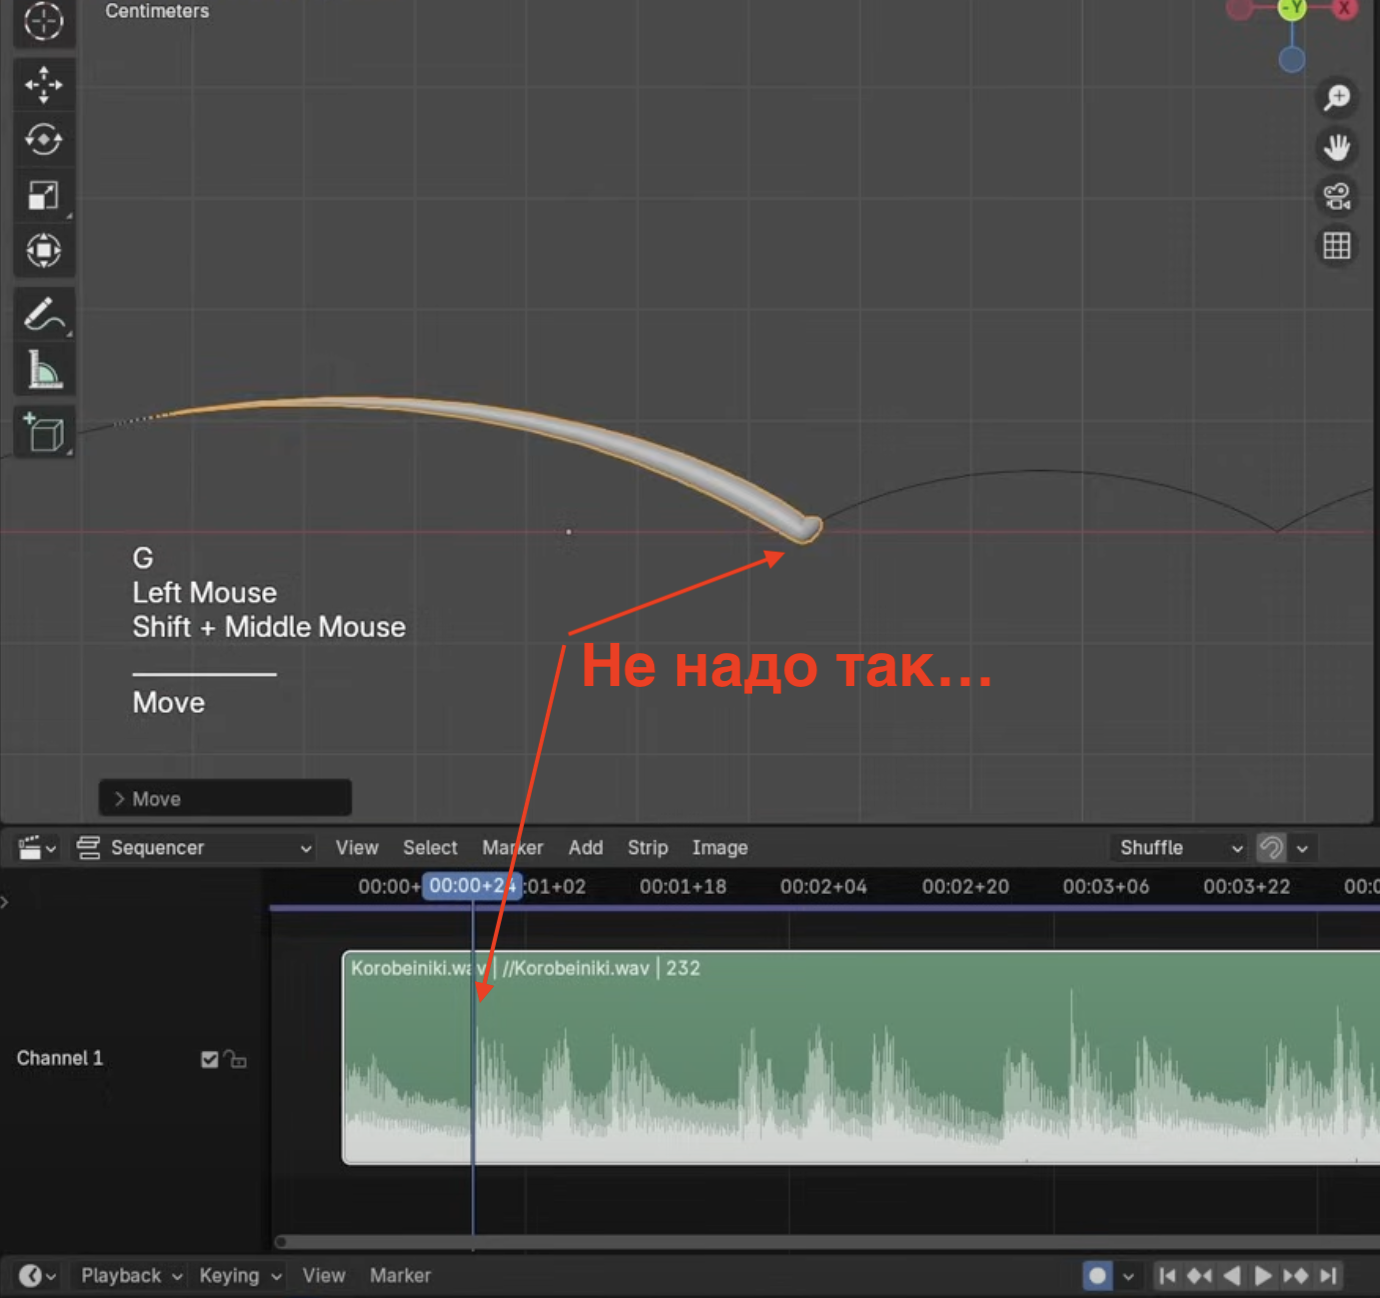Select the Measure tool
This screenshot has width=1380, height=1298.
(x=43, y=370)
